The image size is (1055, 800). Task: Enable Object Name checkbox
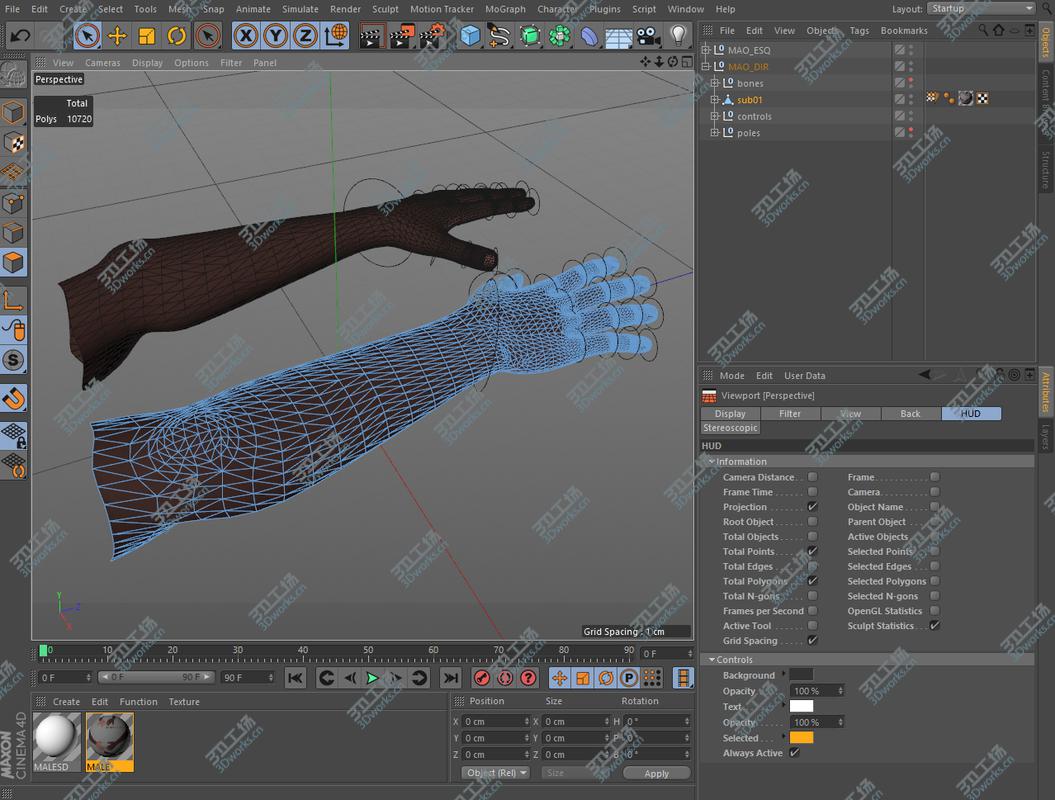click(x=935, y=507)
